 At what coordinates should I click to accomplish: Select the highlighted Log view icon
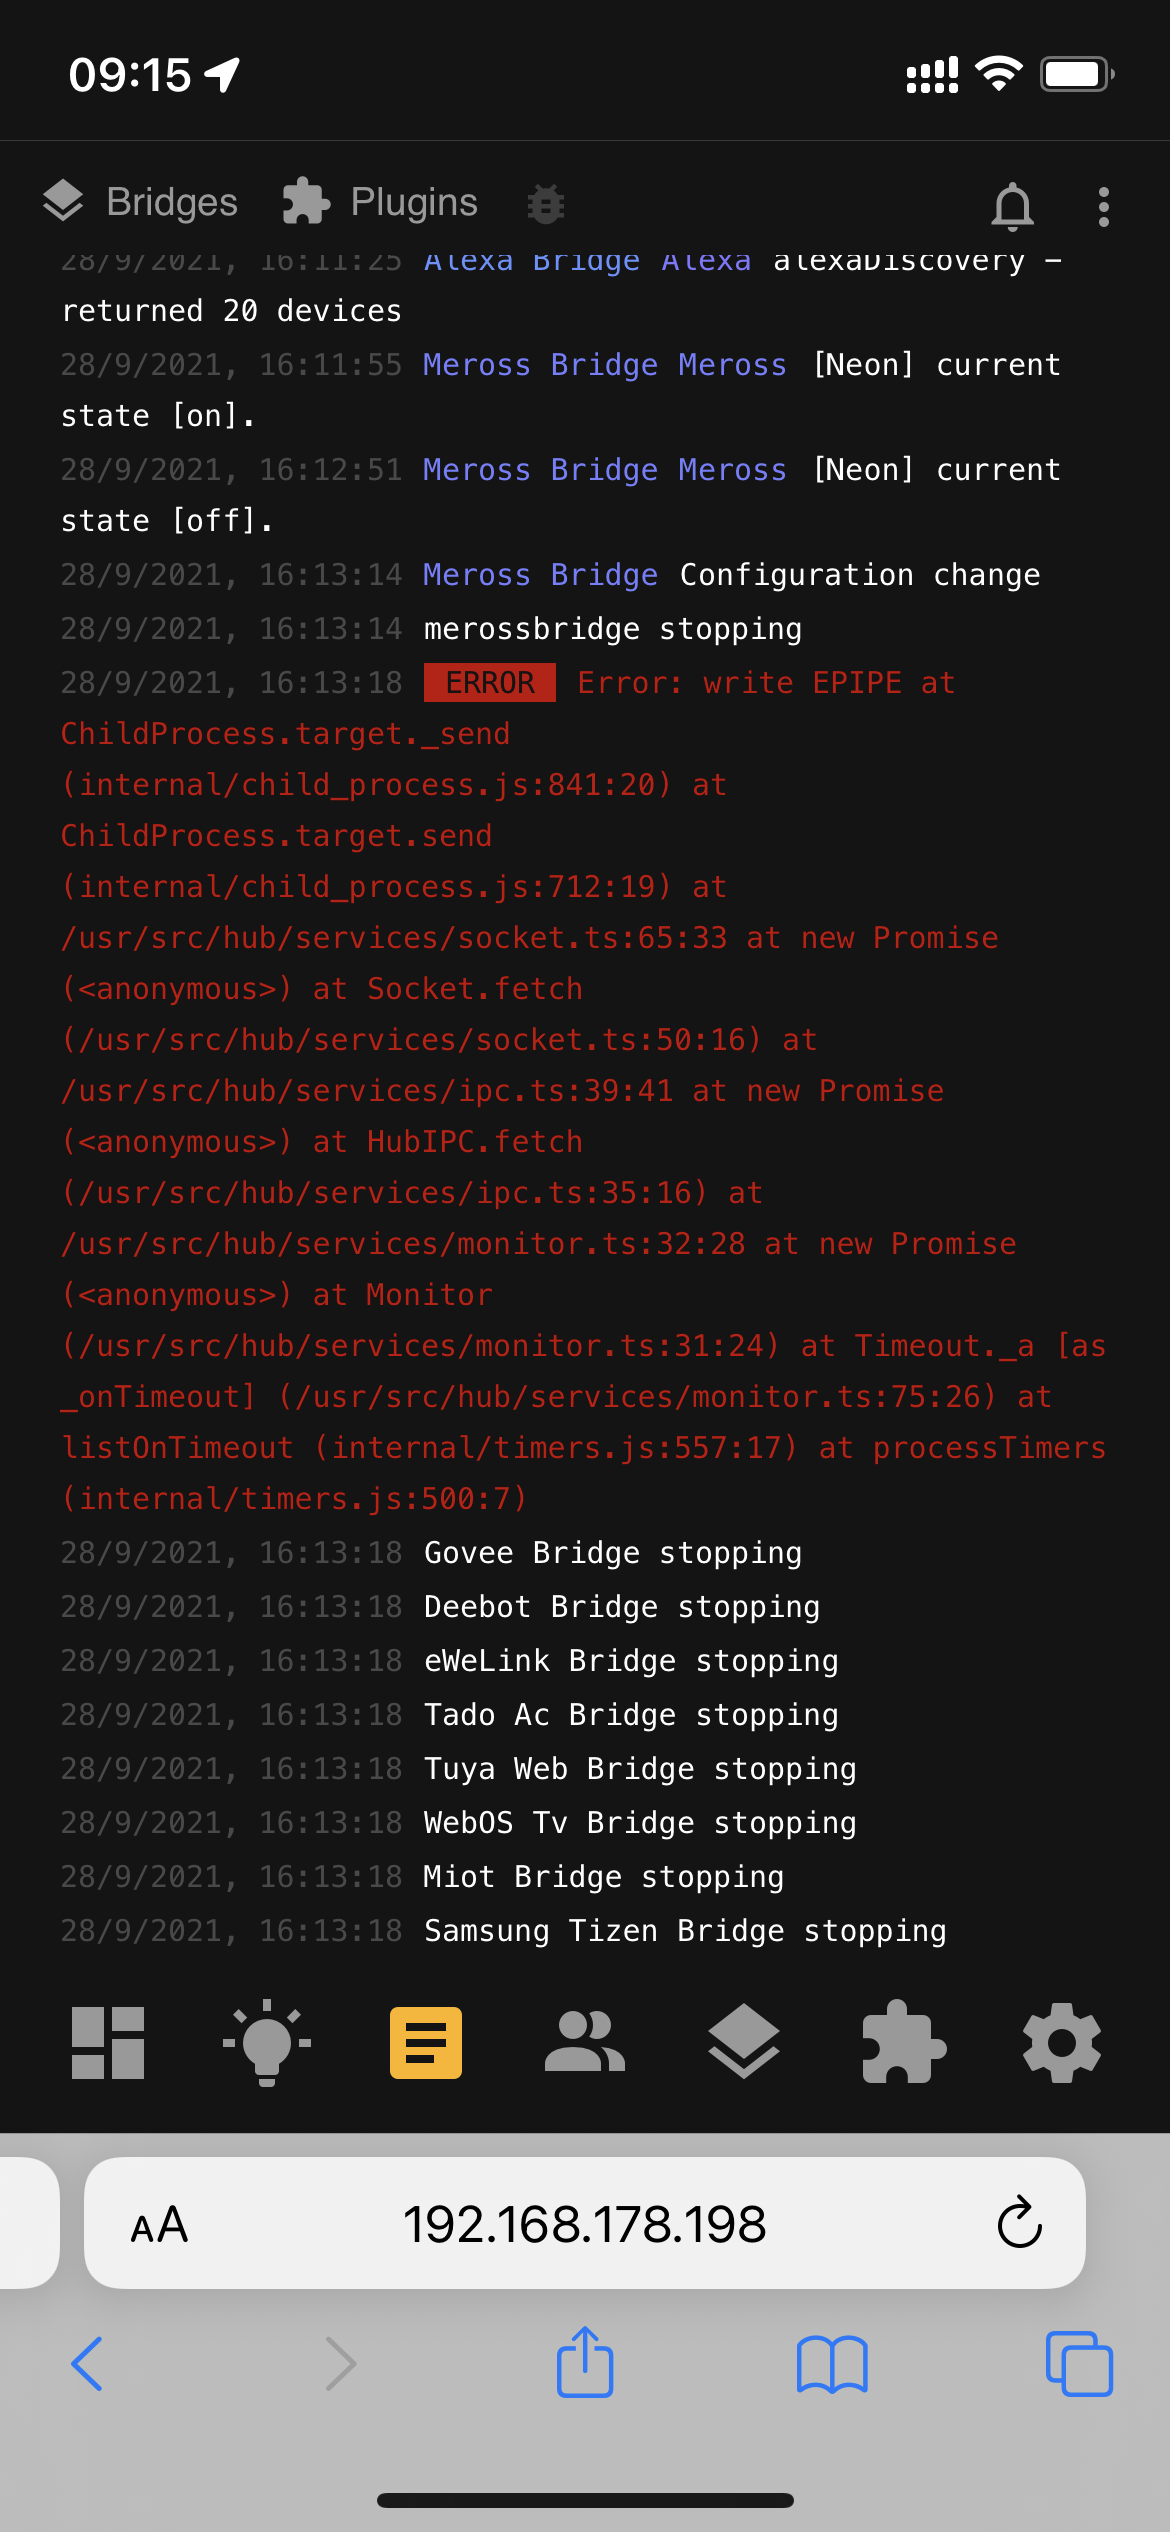pos(425,2042)
